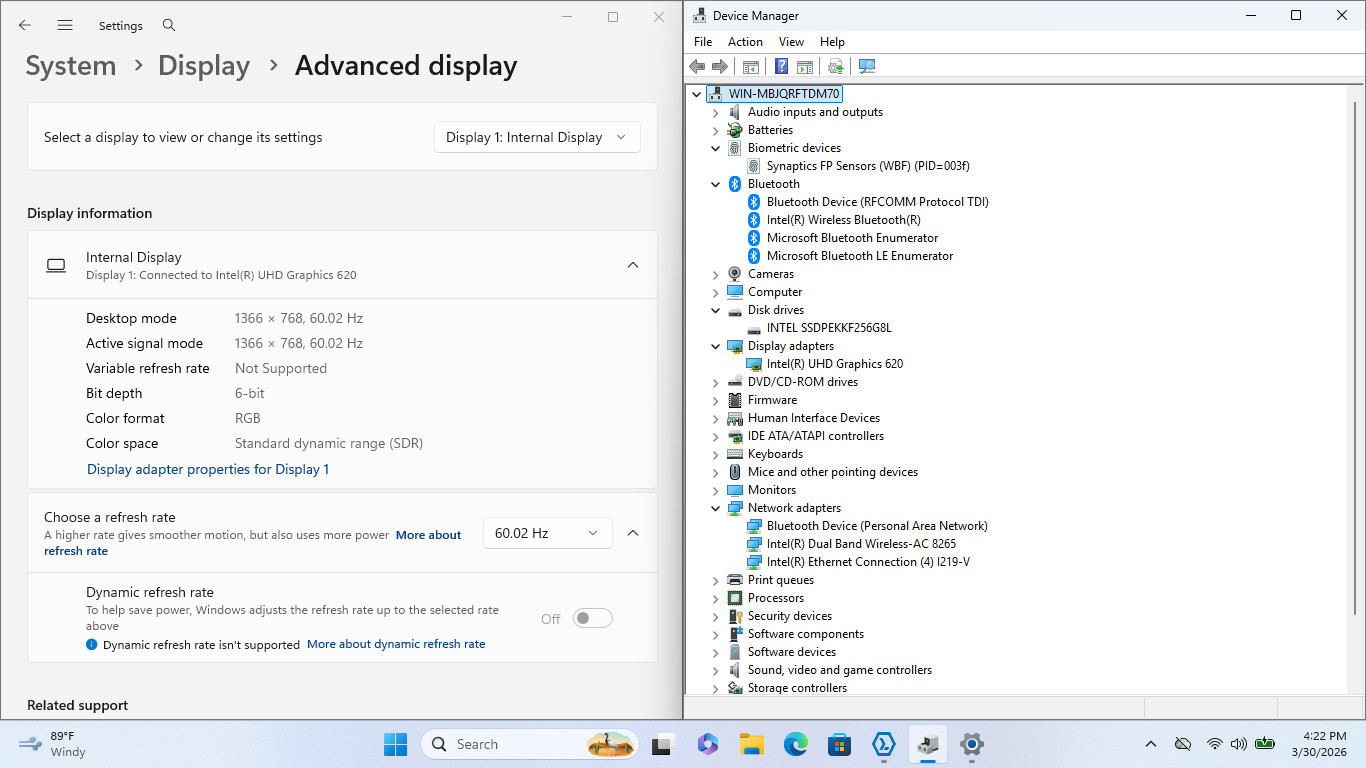Collapse the Choose a refresh rate section
1366x768 pixels.
tap(633, 533)
